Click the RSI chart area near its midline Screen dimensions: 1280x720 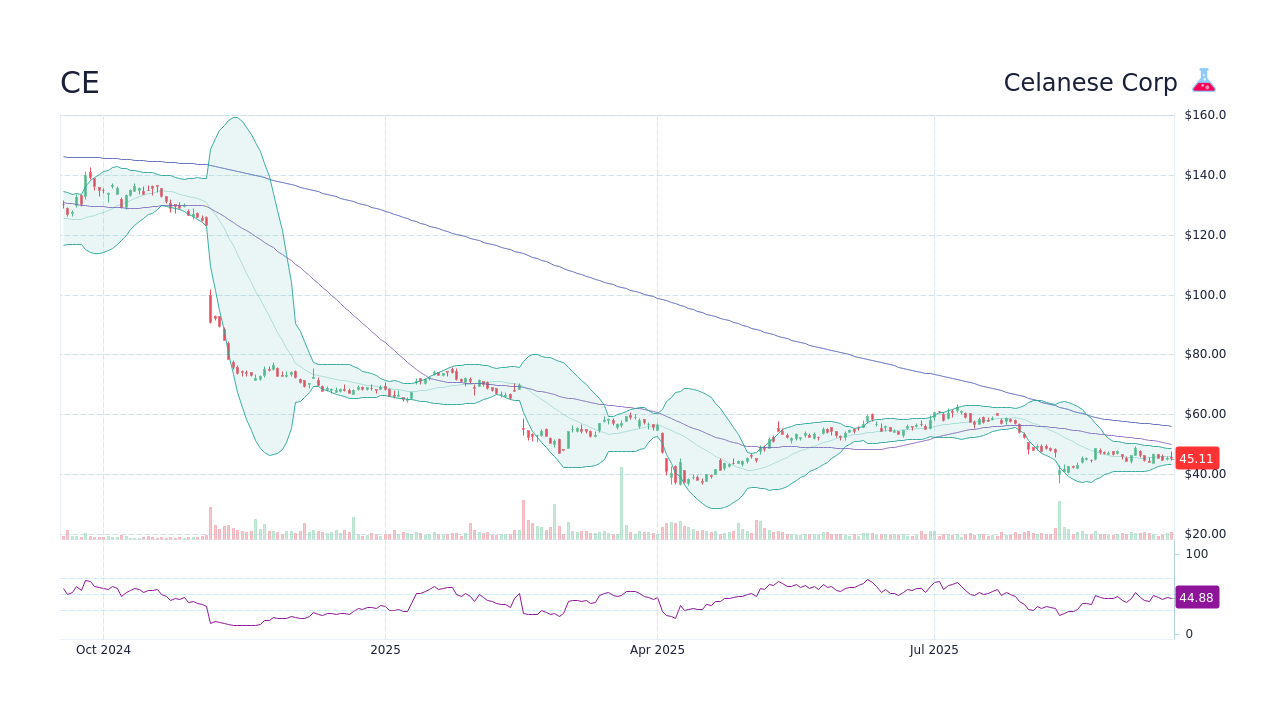tap(600, 597)
